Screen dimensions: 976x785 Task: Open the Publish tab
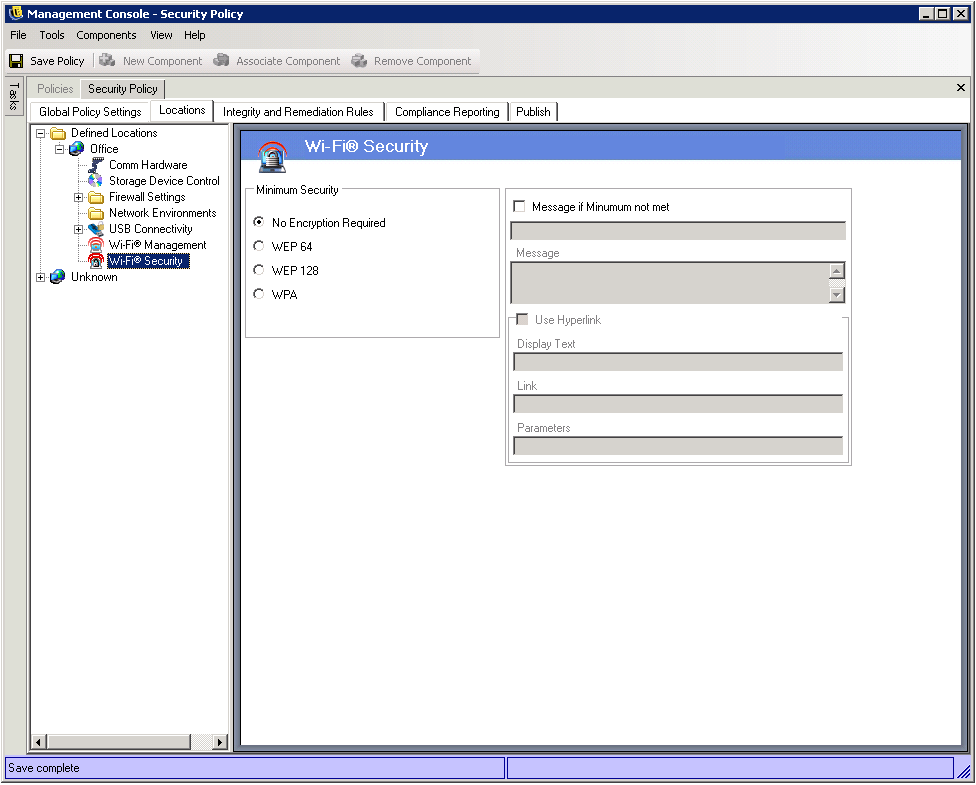pos(533,111)
